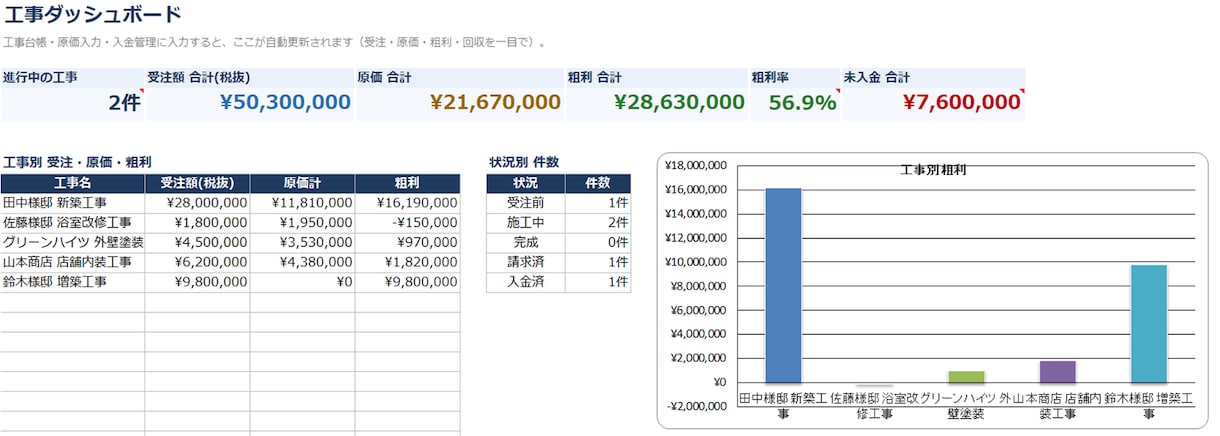Viewport: 1220px width, 436px height.
Task: Click the 状況 column header
Action: (526, 183)
